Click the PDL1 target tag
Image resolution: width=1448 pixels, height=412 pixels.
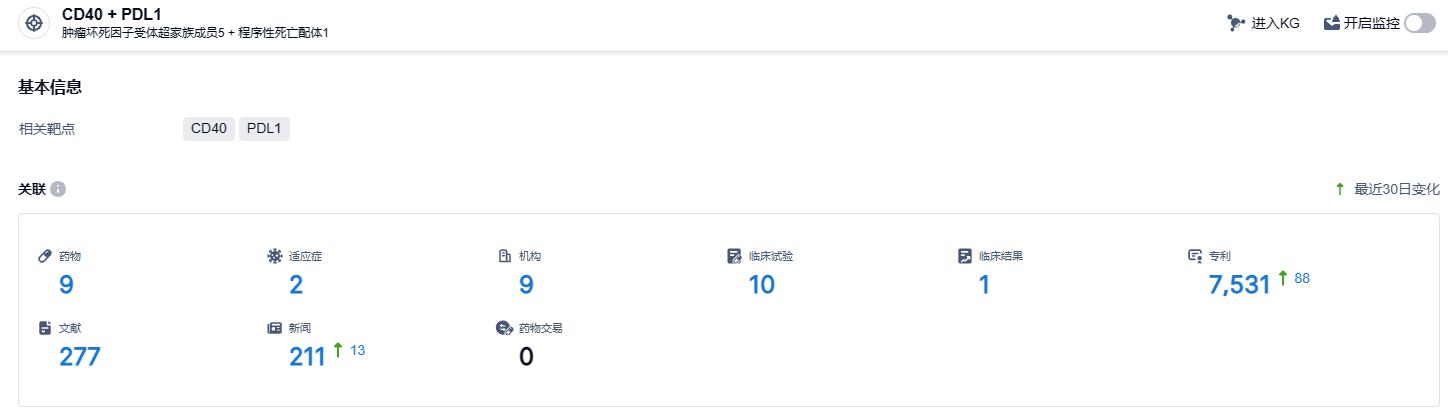click(x=264, y=129)
